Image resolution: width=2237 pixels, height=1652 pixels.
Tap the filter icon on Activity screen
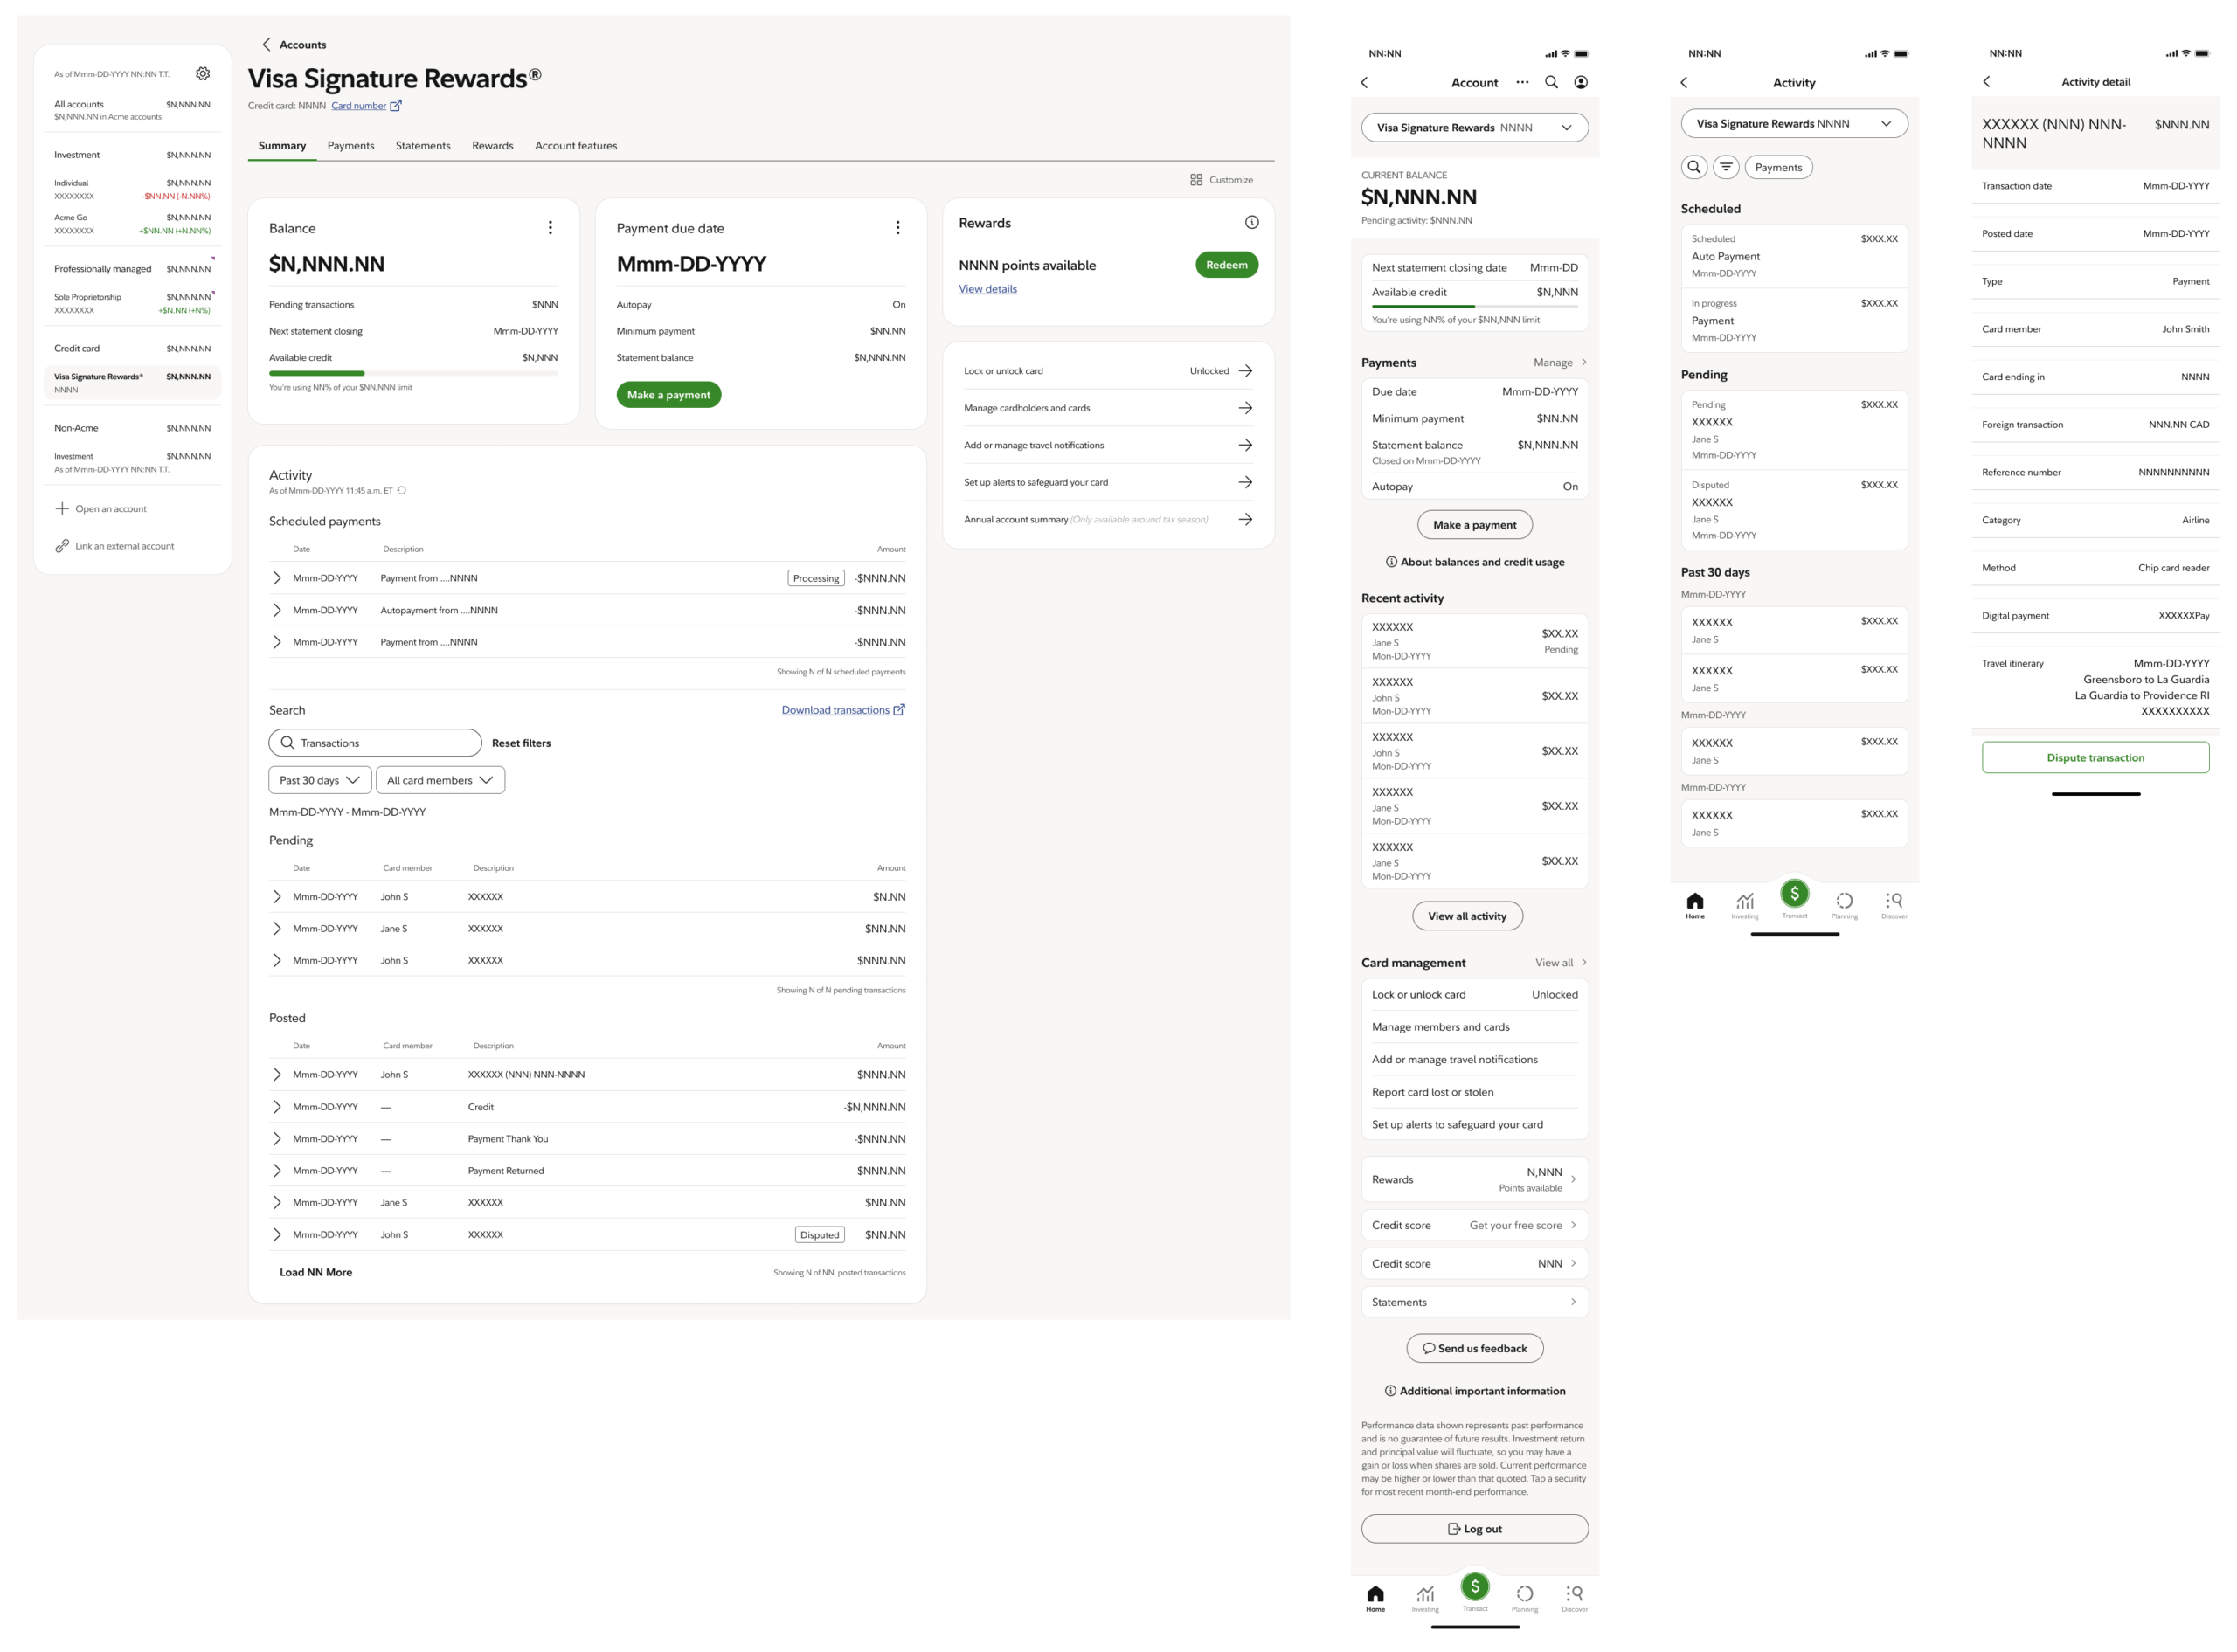pyautogui.click(x=1725, y=167)
